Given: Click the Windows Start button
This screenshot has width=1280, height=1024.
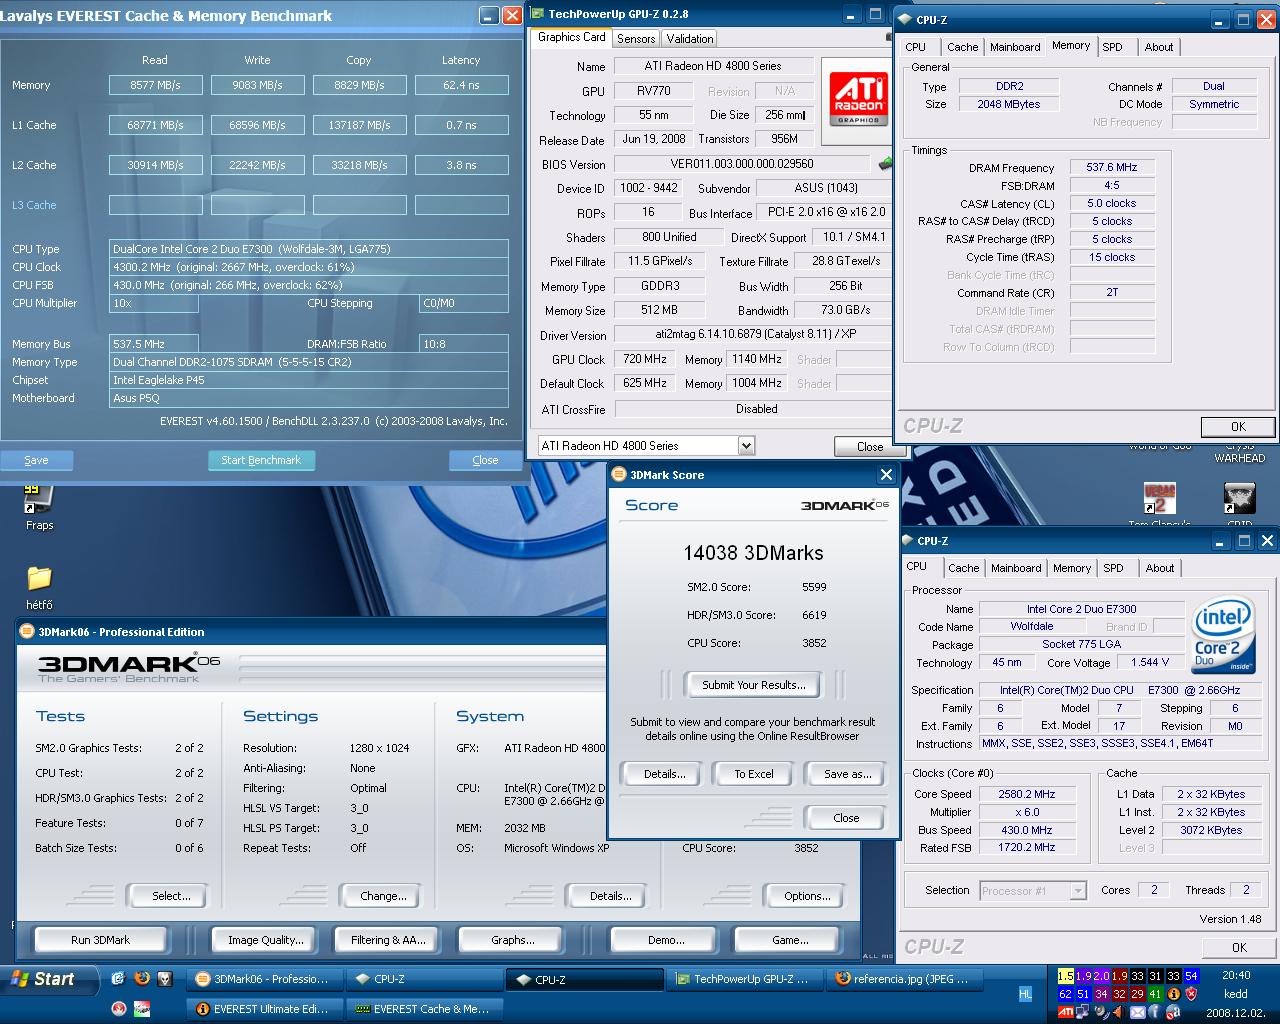Looking at the screenshot, I should (49, 979).
